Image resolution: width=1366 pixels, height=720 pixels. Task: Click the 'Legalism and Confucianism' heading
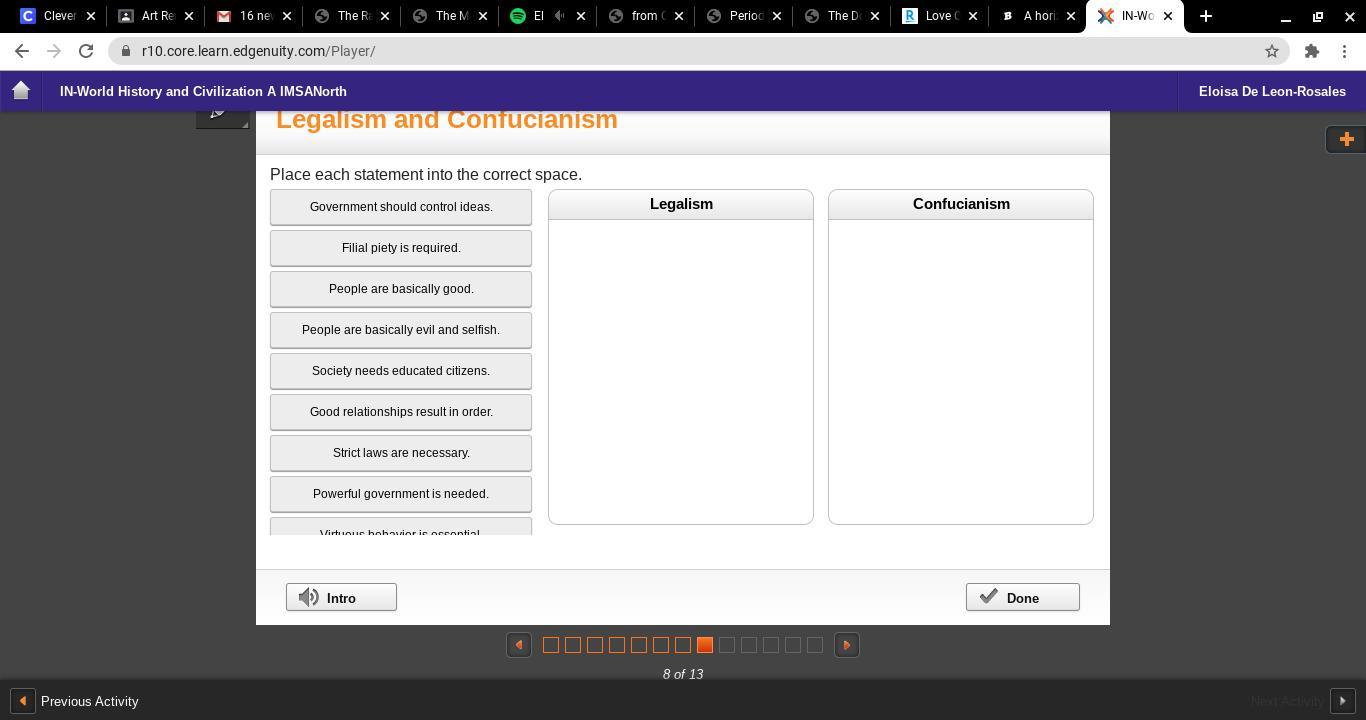pos(447,119)
